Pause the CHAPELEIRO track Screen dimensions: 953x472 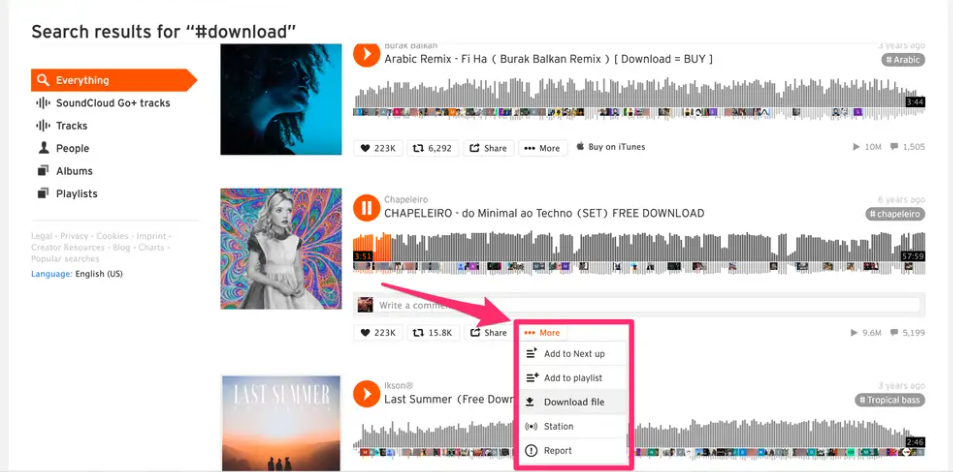pyautogui.click(x=366, y=209)
